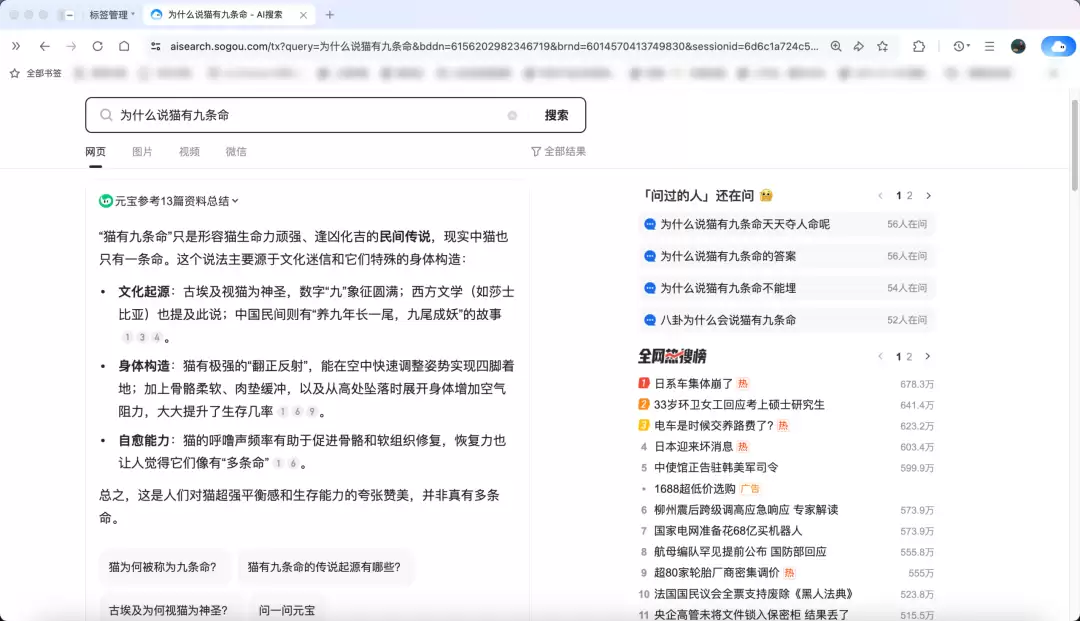Open browser history clock icon

coord(961,46)
